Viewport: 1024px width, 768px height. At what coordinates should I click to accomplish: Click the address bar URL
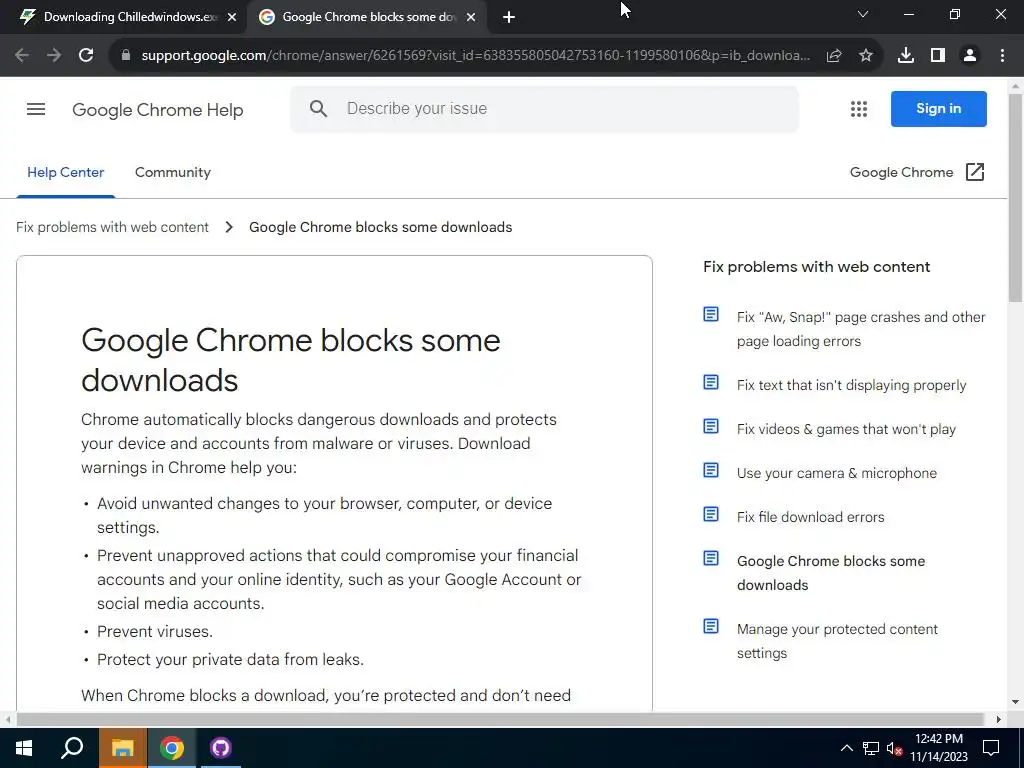point(475,56)
